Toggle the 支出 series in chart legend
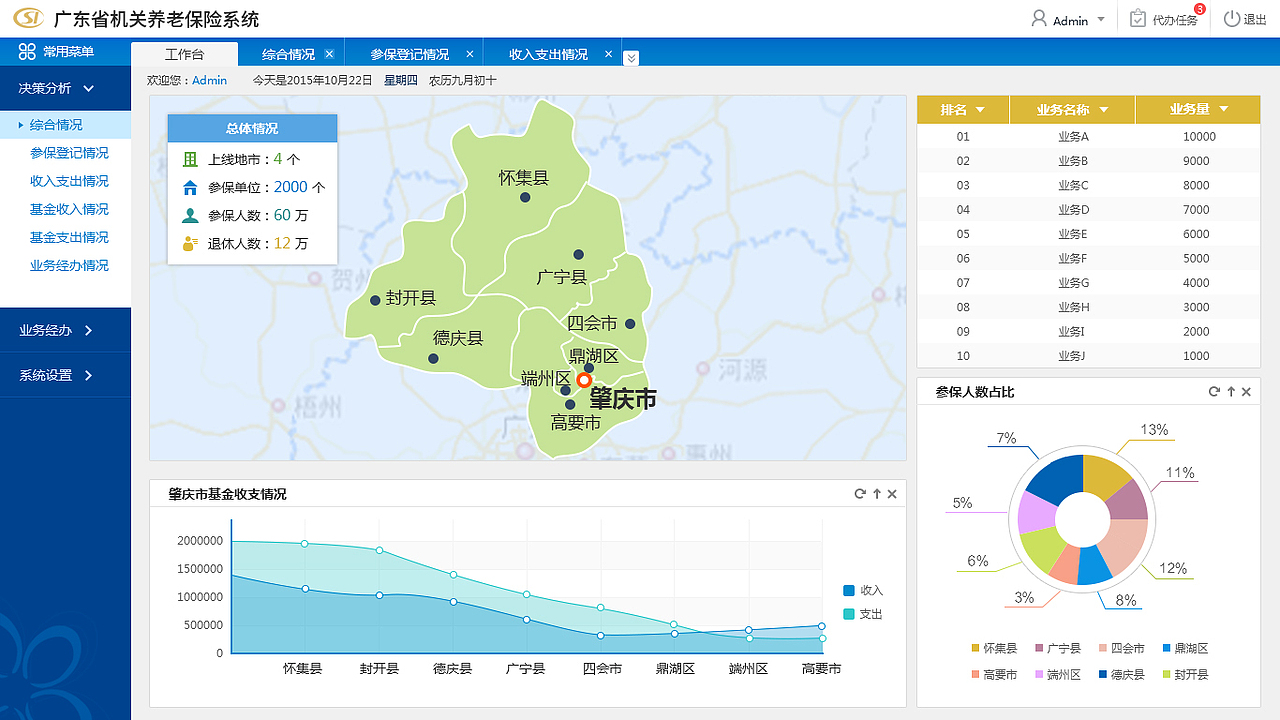The image size is (1280, 720). (x=863, y=614)
